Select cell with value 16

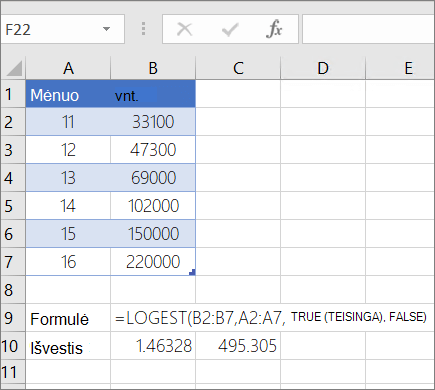[68, 262]
